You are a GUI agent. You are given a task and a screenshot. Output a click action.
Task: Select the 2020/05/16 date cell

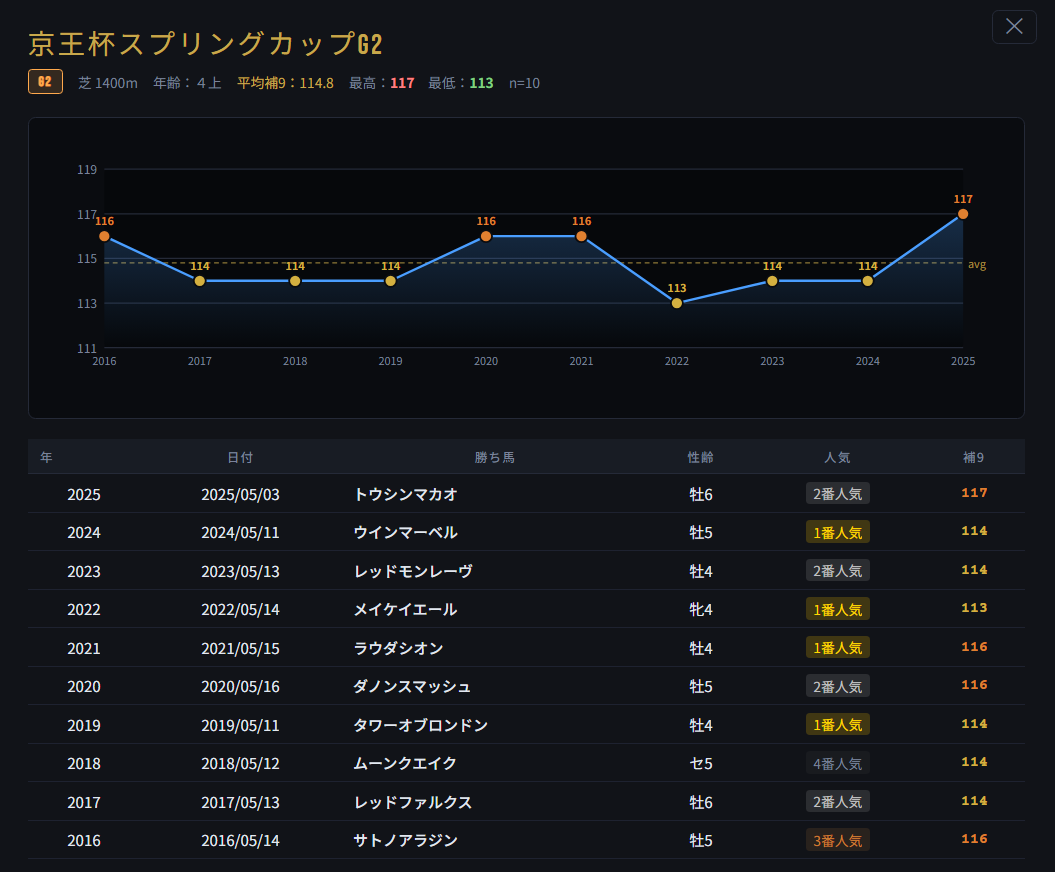240,686
